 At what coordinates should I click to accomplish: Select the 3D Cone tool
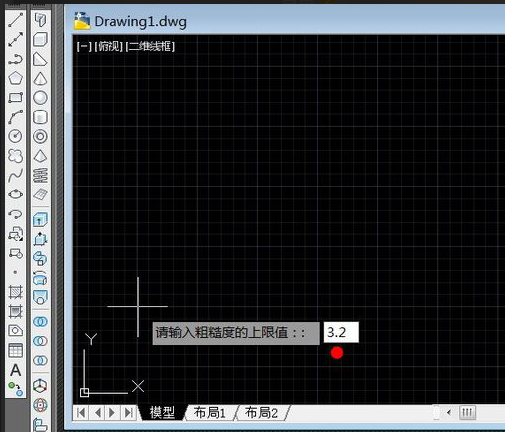click(x=40, y=78)
